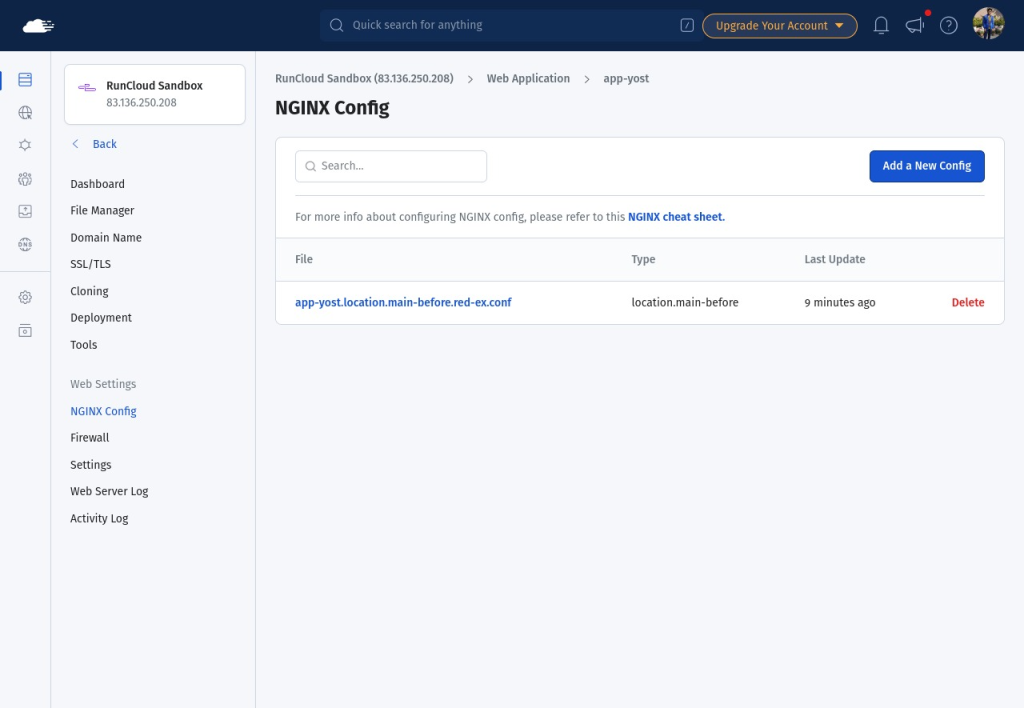Click the DNS manager globe icon

25,244
